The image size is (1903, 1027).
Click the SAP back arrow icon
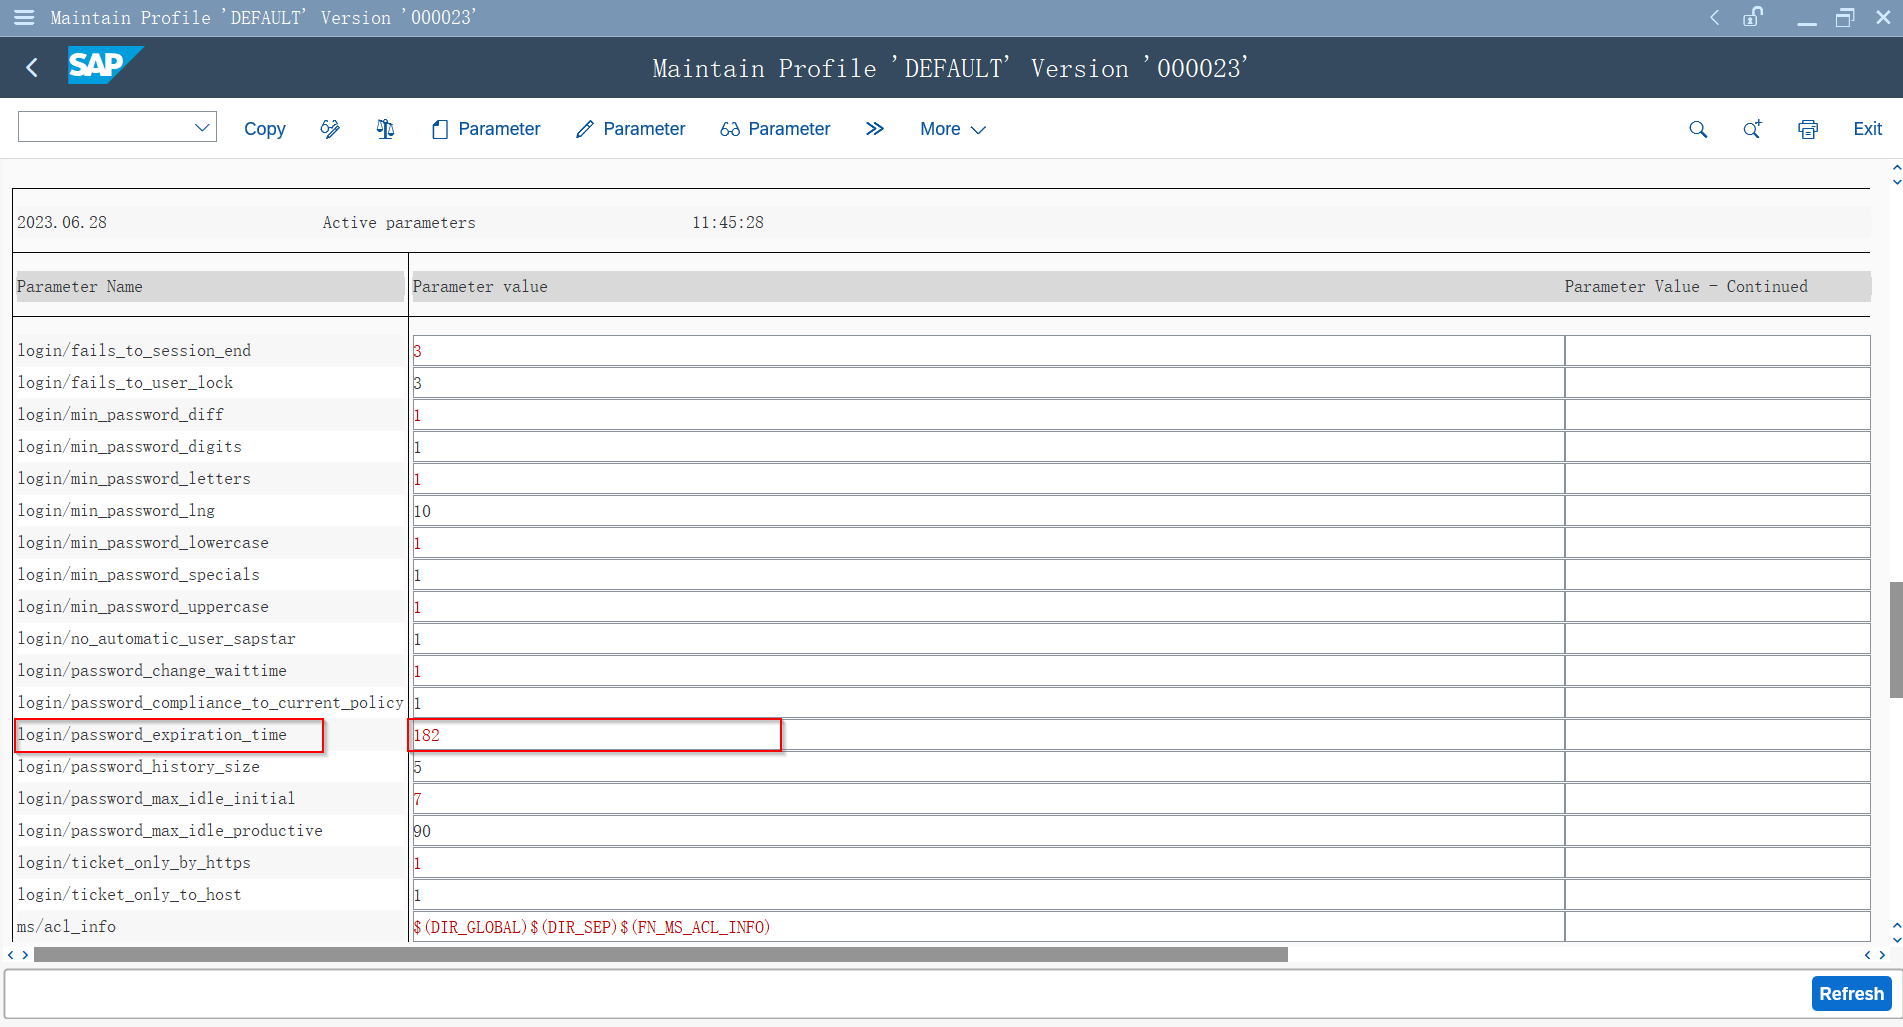(32, 67)
